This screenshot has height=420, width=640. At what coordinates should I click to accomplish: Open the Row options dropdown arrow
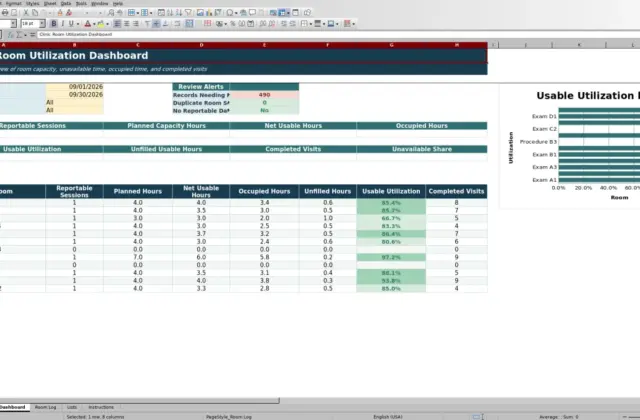coord(138,13)
